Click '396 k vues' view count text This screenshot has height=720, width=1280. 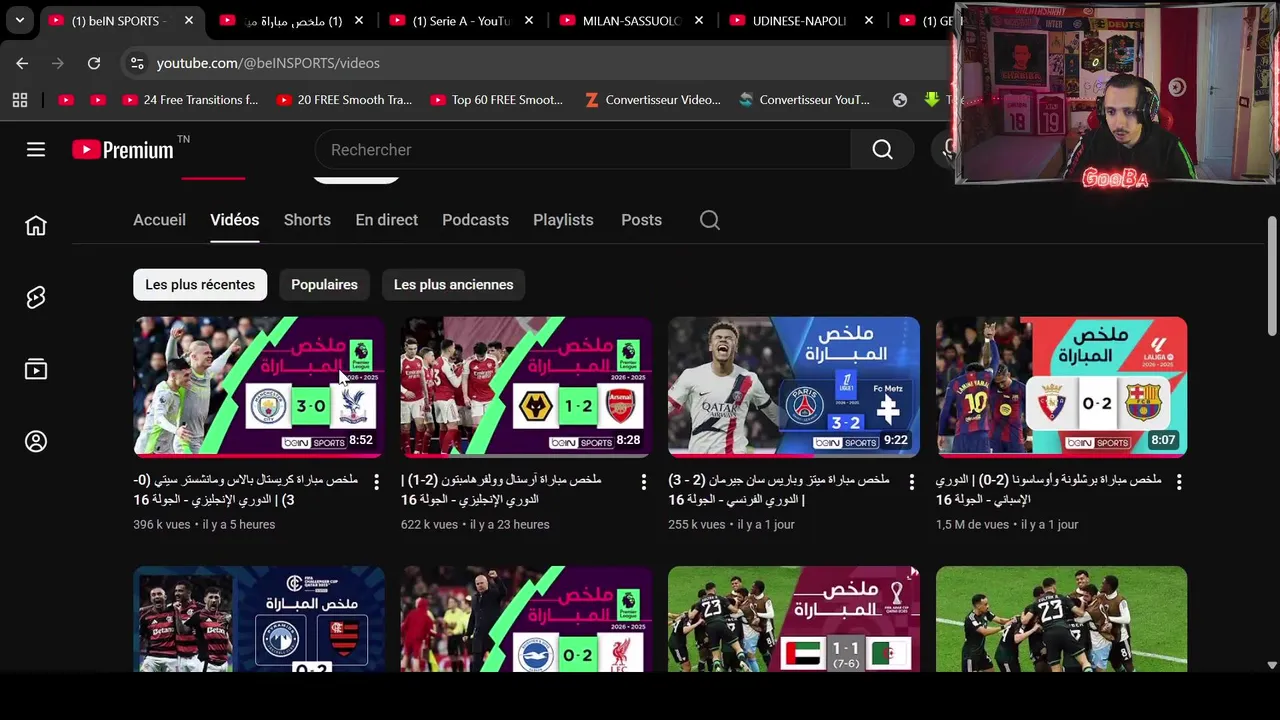point(162,525)
